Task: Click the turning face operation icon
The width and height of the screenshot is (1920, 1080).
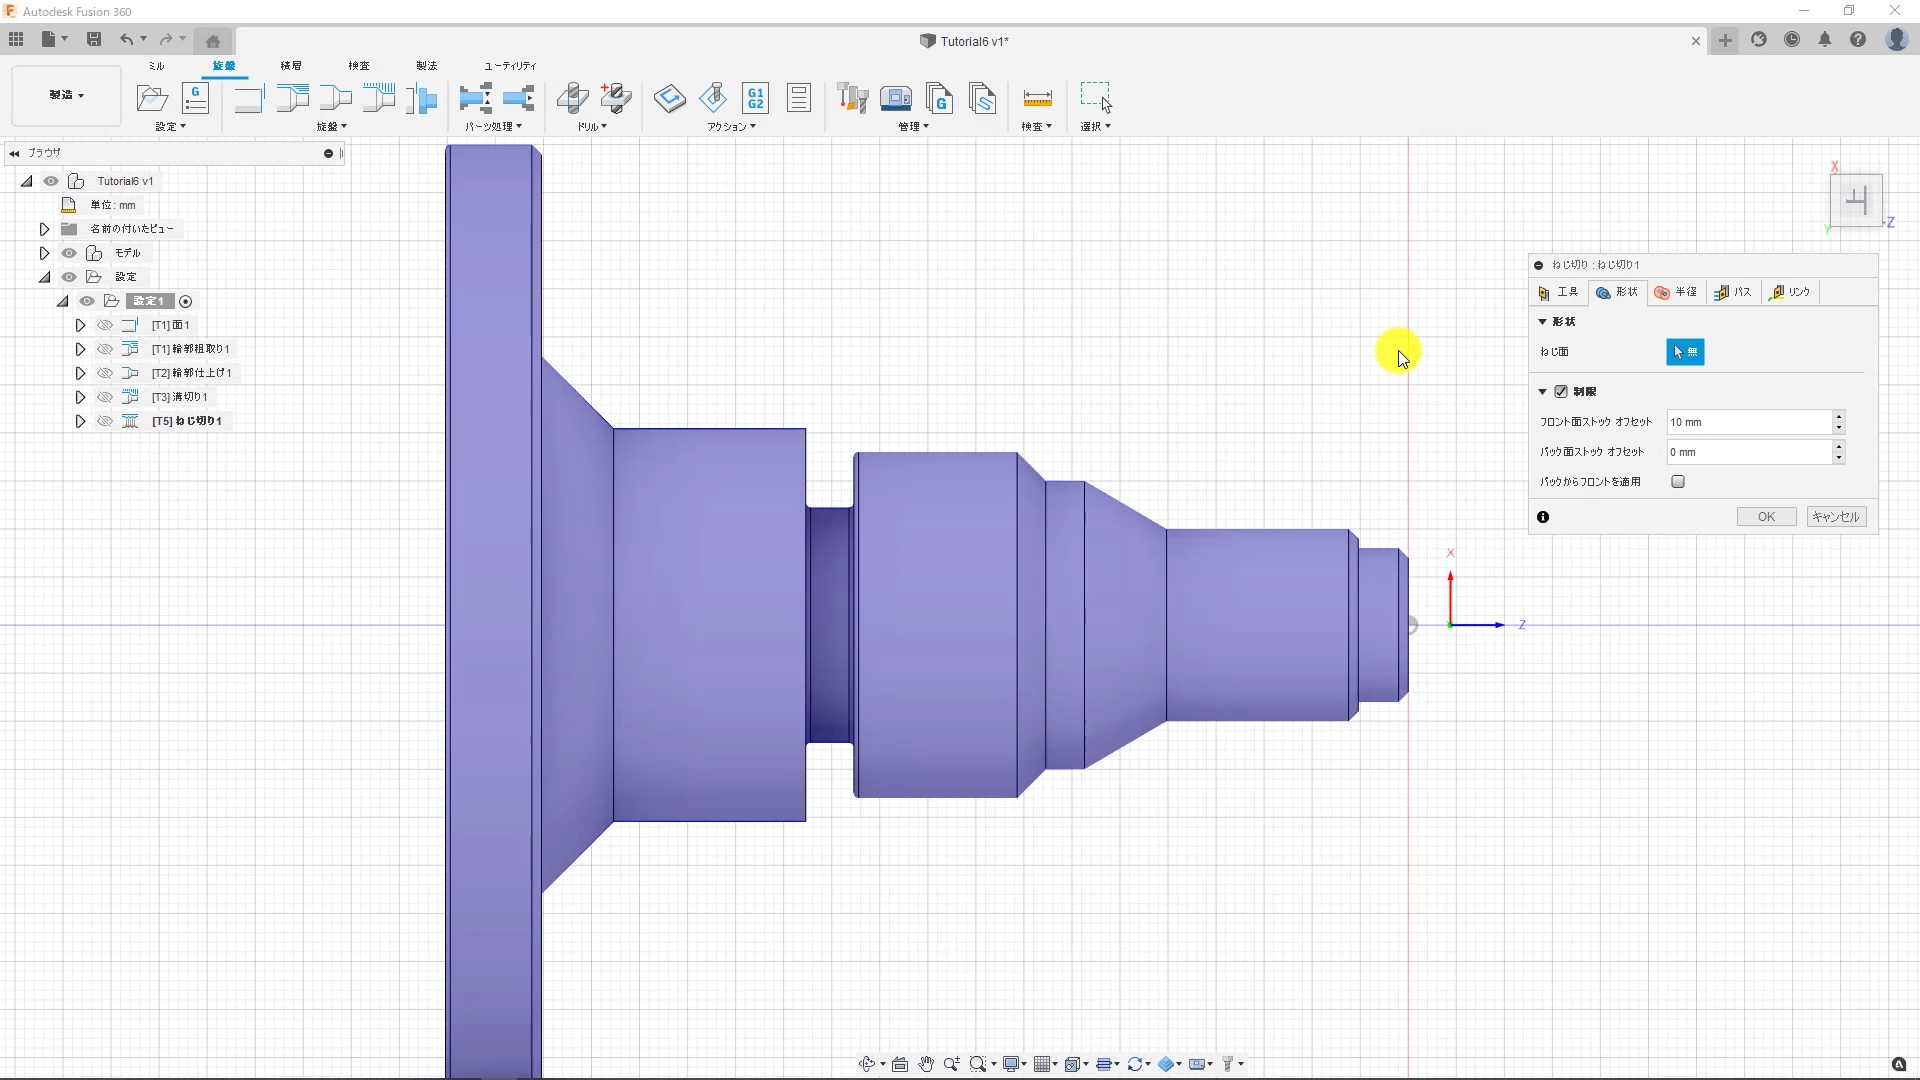Action: 248,98
